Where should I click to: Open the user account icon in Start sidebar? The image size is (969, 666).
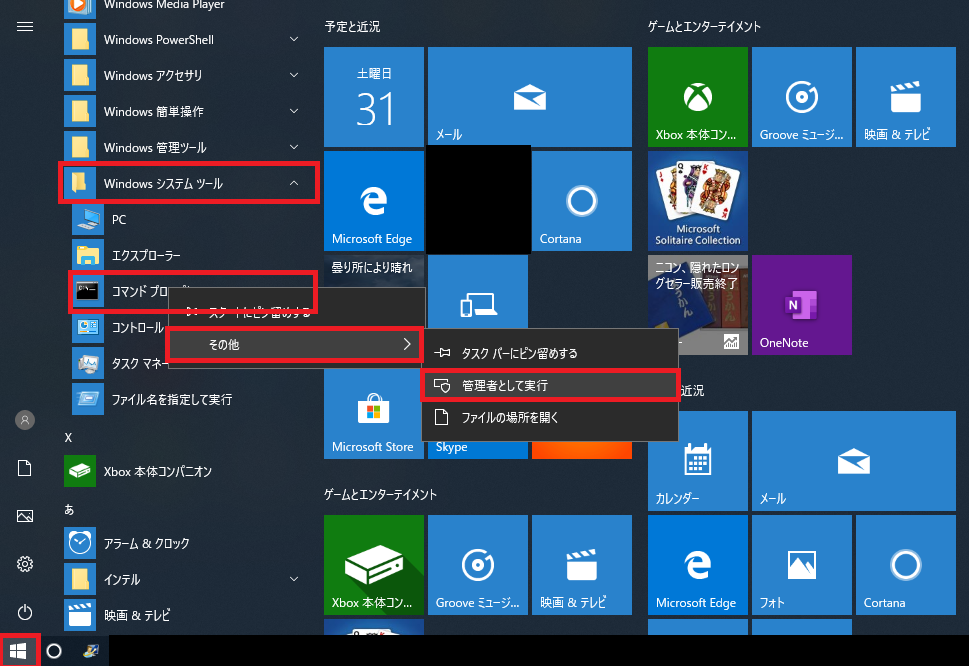(x=25, y=420)
